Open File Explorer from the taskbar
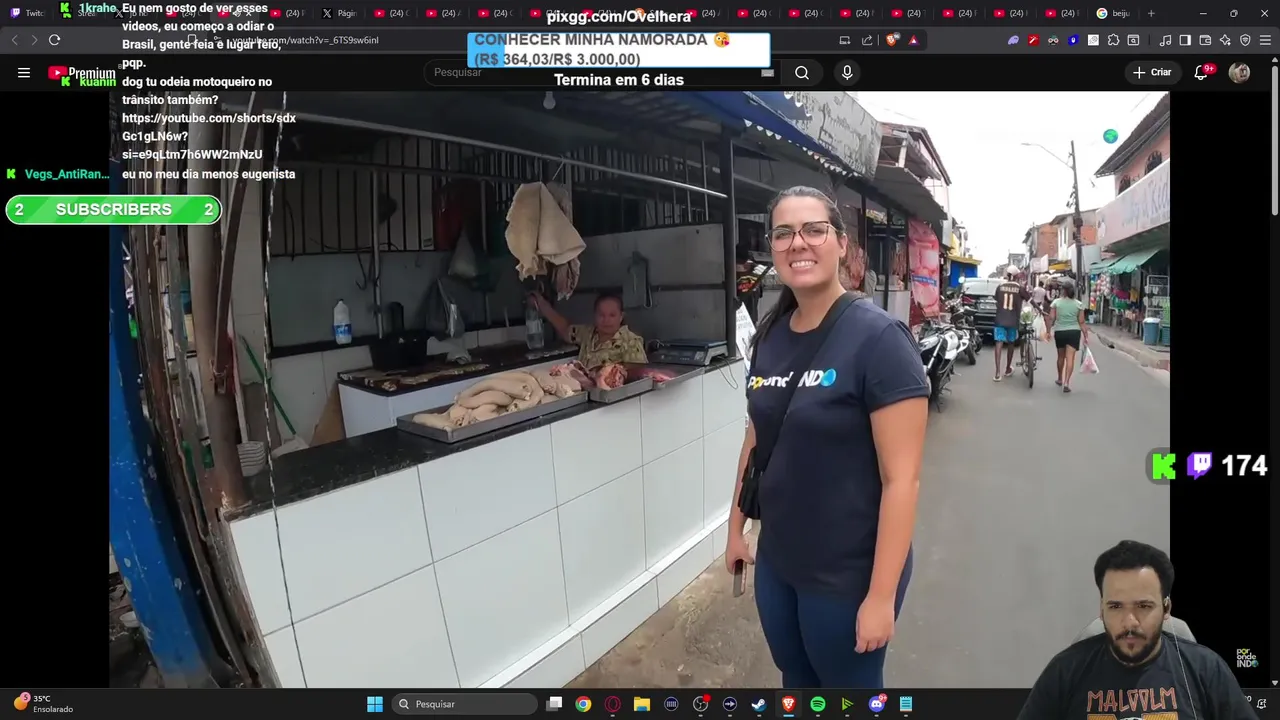Screen dimensions: 1280x720 [x=642, y=704]
